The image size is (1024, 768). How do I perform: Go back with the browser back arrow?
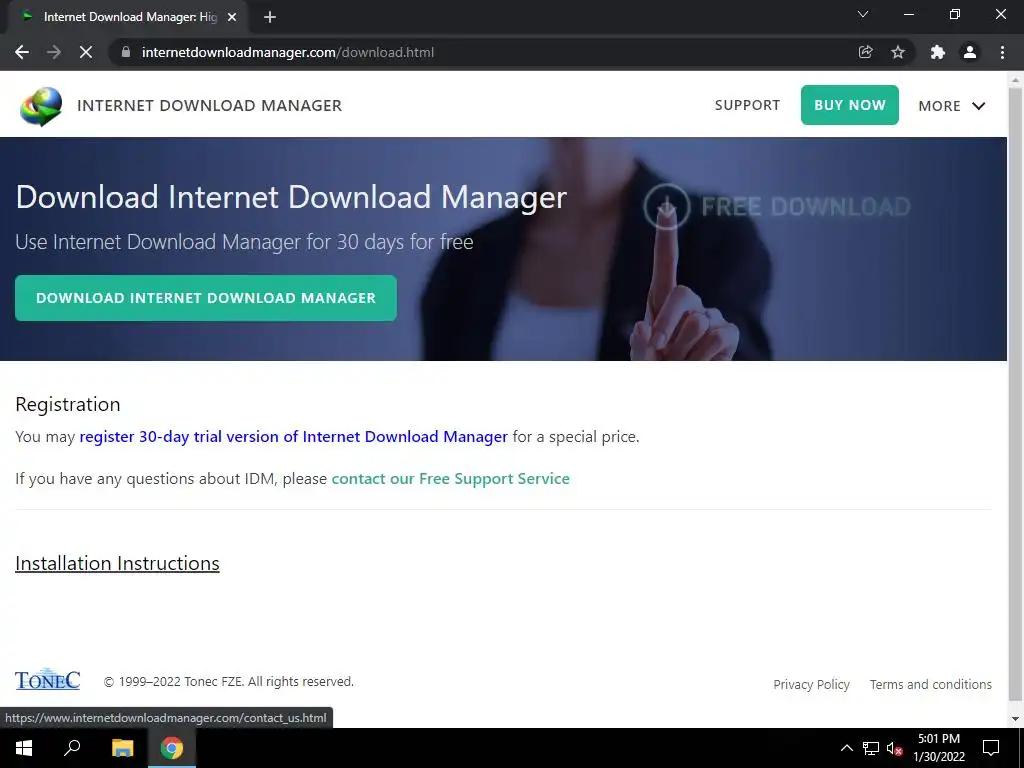22,52
